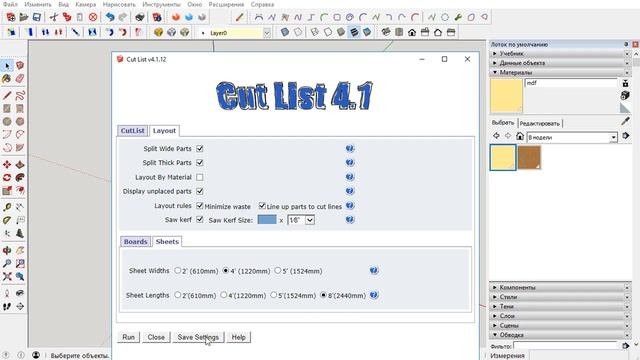Click the Run button
Viewport: 640px width, 360px height.
click(129, 337)
